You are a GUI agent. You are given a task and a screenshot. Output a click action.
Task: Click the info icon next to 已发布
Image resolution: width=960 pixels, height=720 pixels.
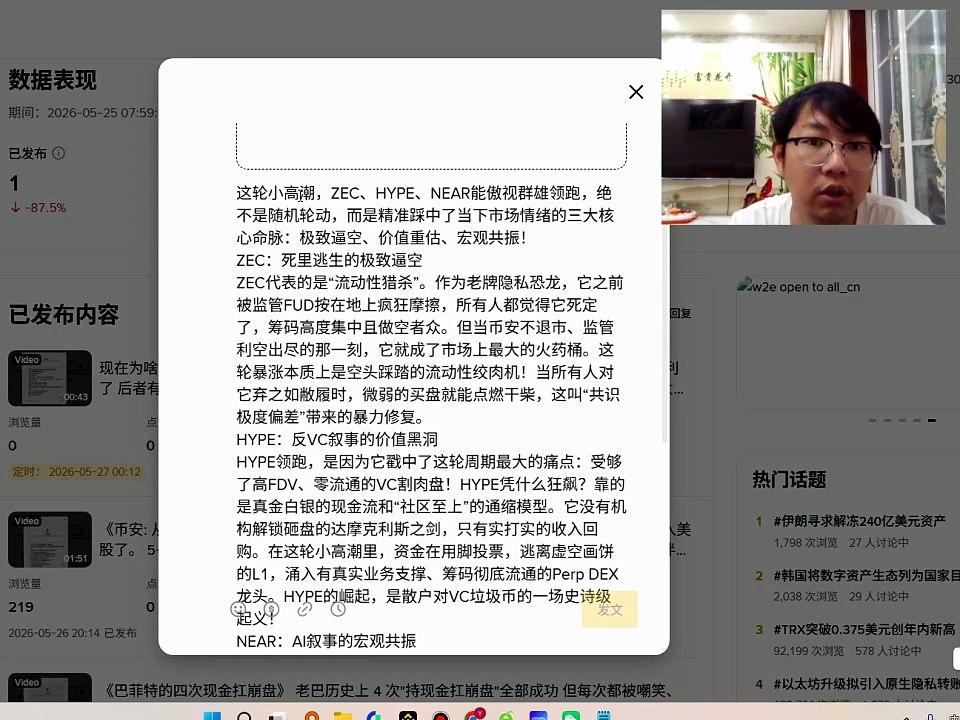pos(58,153)
